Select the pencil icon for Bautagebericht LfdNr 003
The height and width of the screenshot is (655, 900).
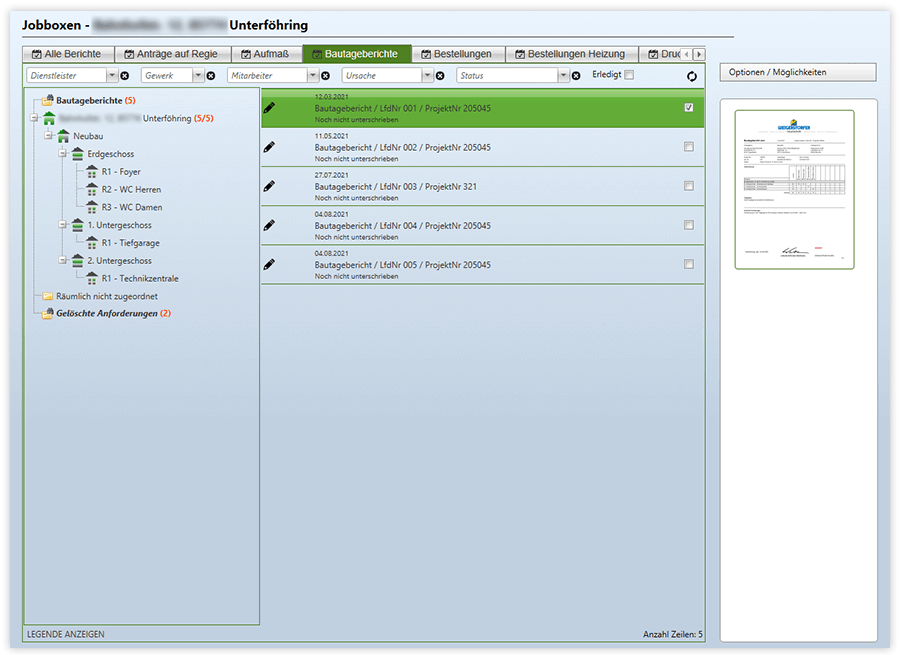pos(267,185)
